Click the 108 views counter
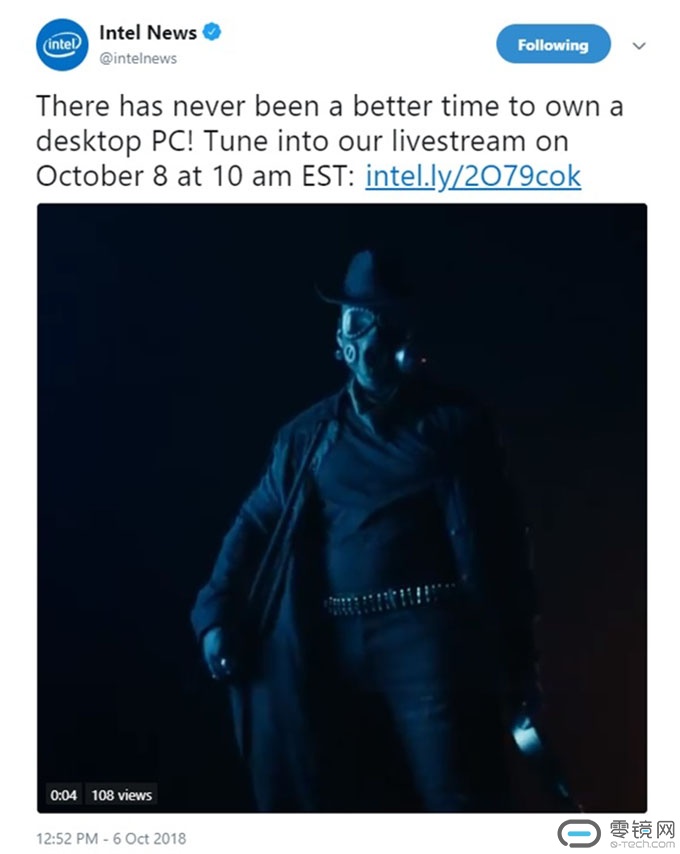 (121, 795)
